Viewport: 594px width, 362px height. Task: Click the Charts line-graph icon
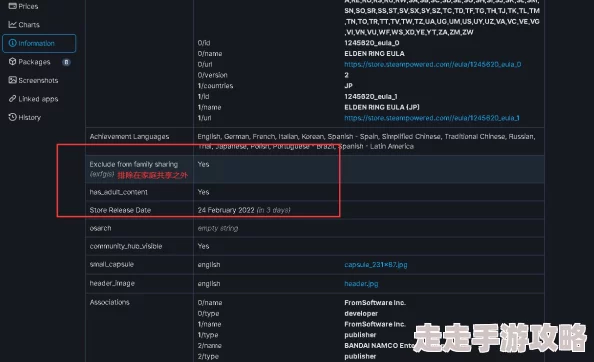tap(13, 25)
